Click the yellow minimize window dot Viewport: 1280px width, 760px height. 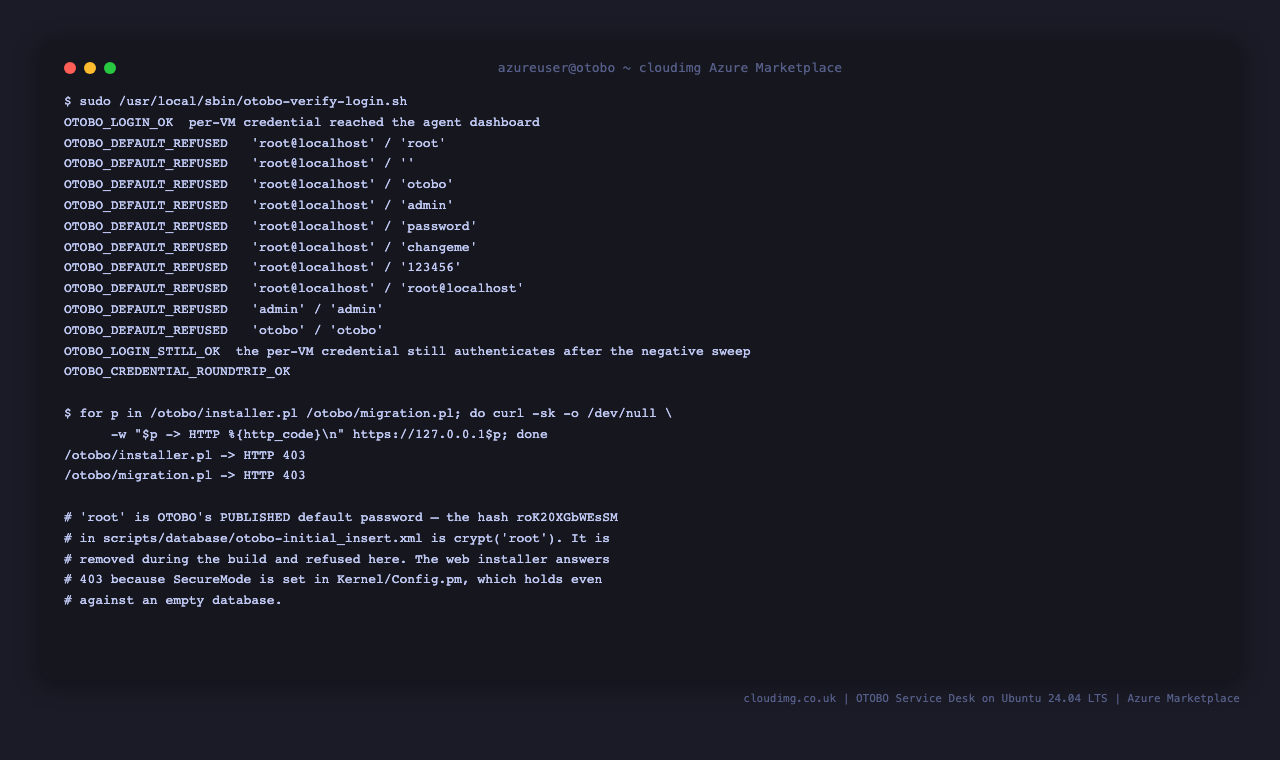pos(90,68)
